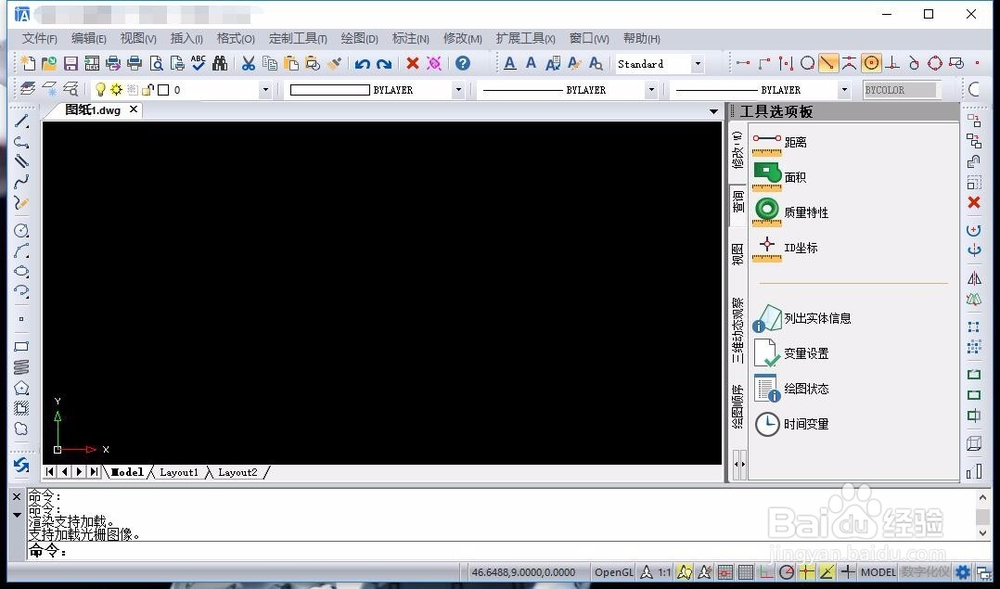Image resolution: width=1000 pixels, height=589 pixels.
Task: Click the MODEL button in status bar
Action: coord(878,572)
